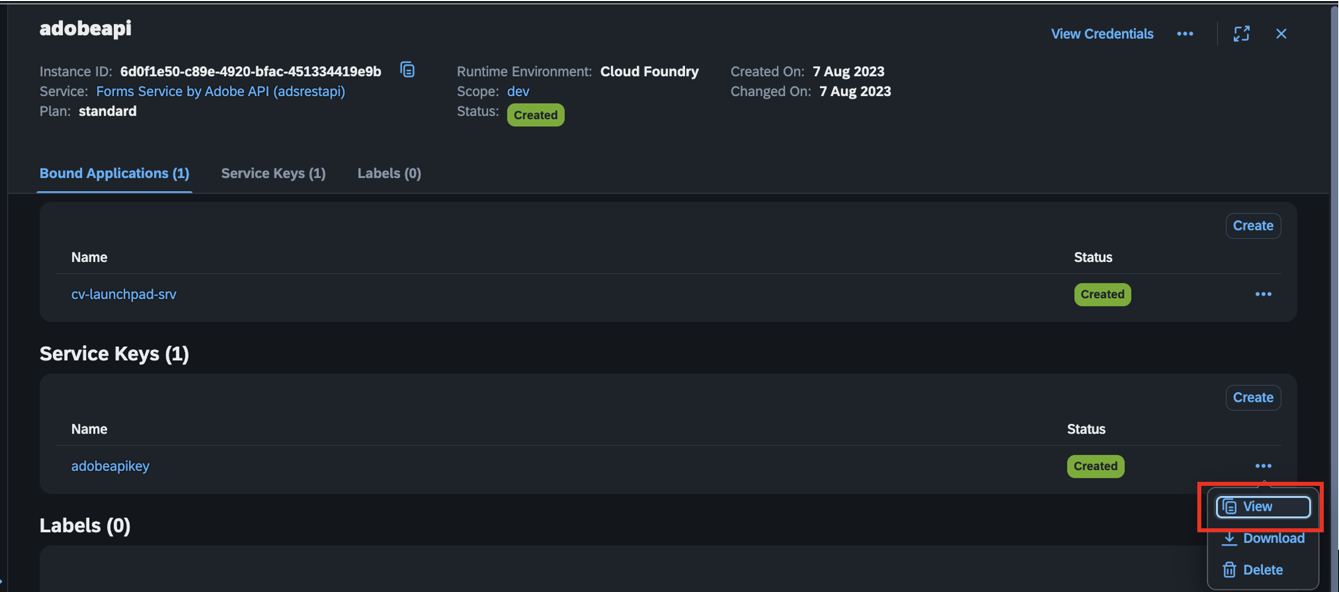The width and height of the screenshot is (1339, 592).
Task: Create a new service key
Action: [1253, 398]
